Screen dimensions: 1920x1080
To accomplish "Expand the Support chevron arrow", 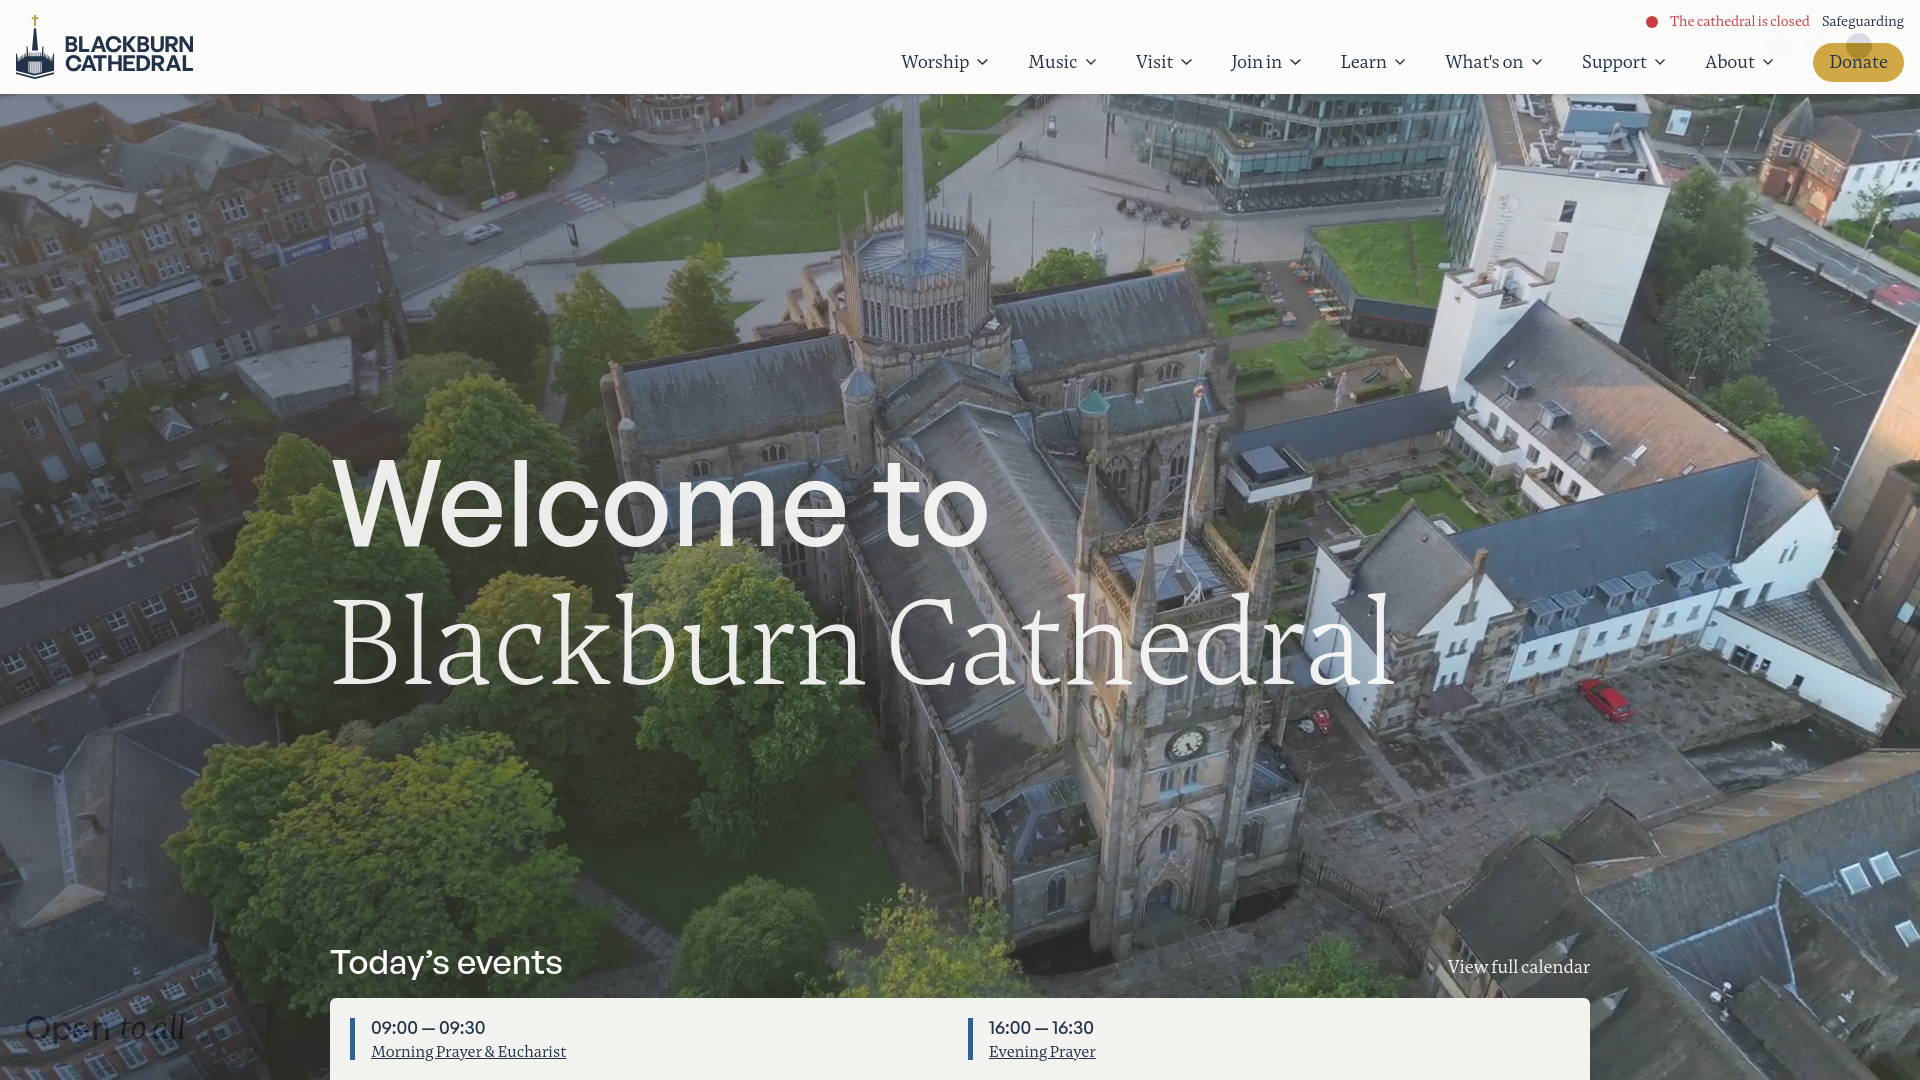I will coord(1660,62).
